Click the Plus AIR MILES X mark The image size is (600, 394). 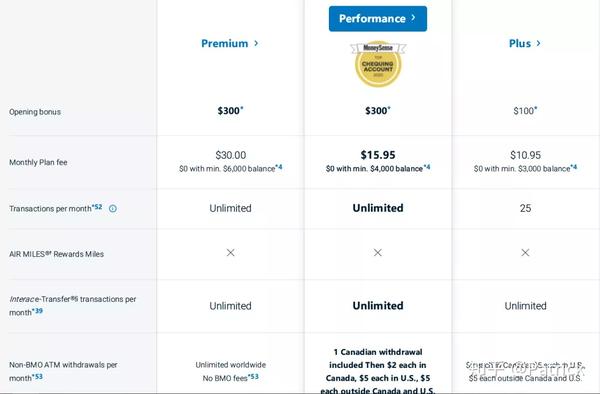(525, 252)
